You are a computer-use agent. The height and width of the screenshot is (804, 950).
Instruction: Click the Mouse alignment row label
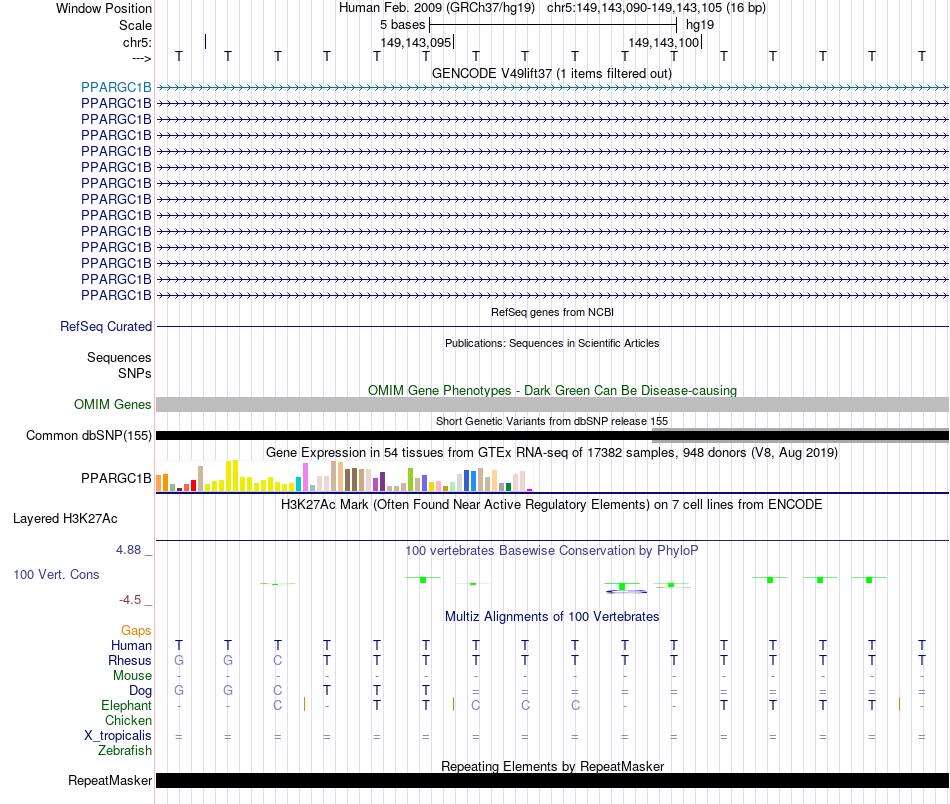[132, 676]
